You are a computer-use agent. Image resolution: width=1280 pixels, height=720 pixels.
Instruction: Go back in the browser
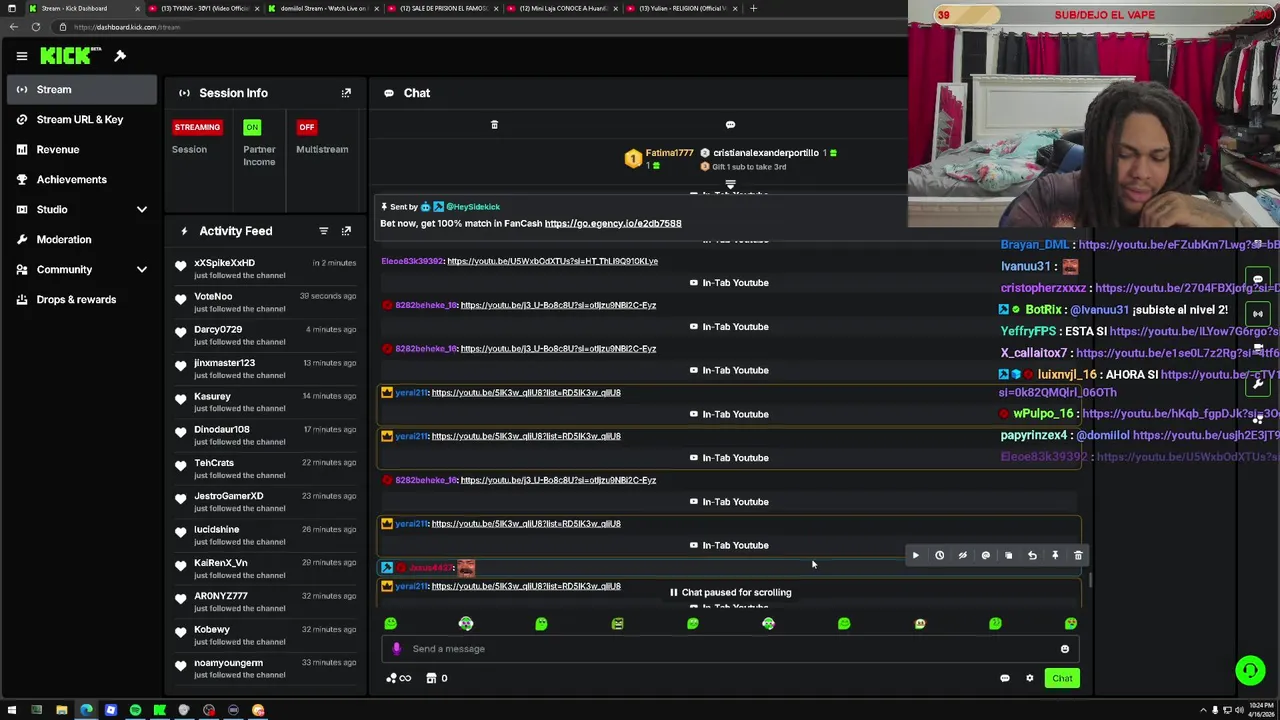point(12,27)
